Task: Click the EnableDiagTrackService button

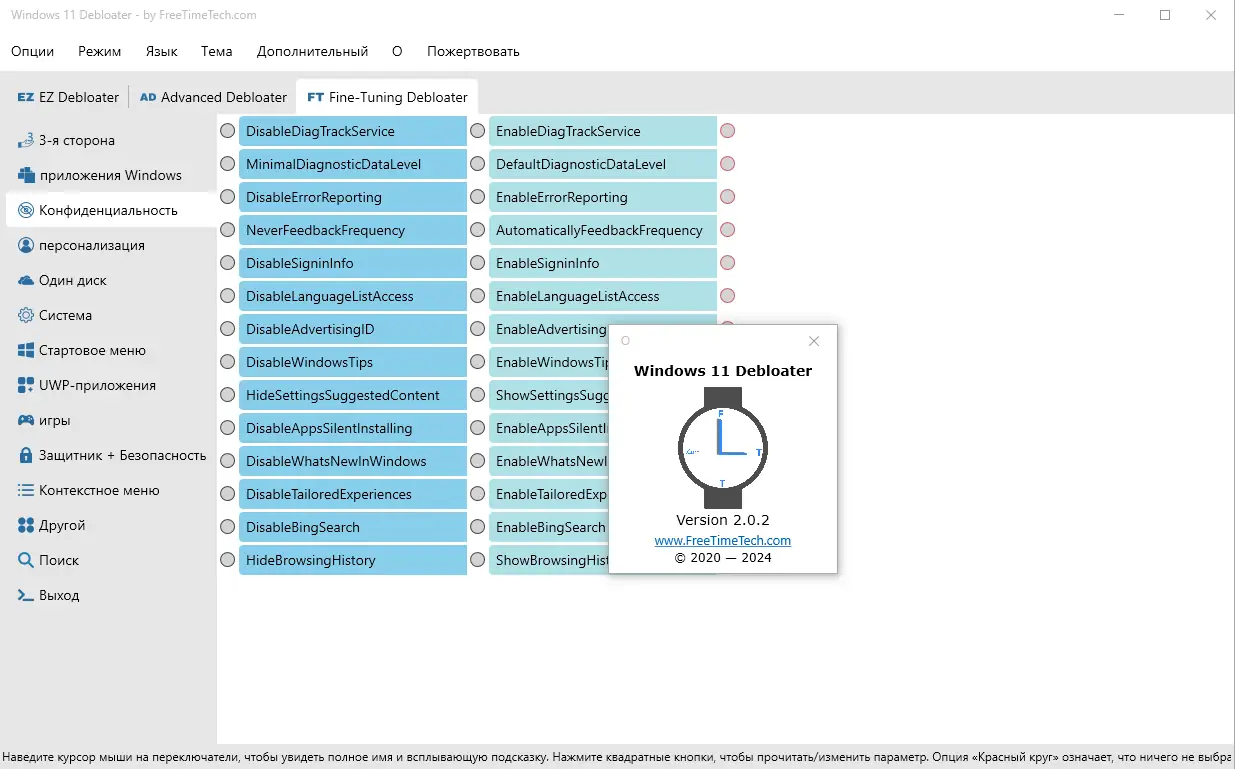Action: point(603,131)
